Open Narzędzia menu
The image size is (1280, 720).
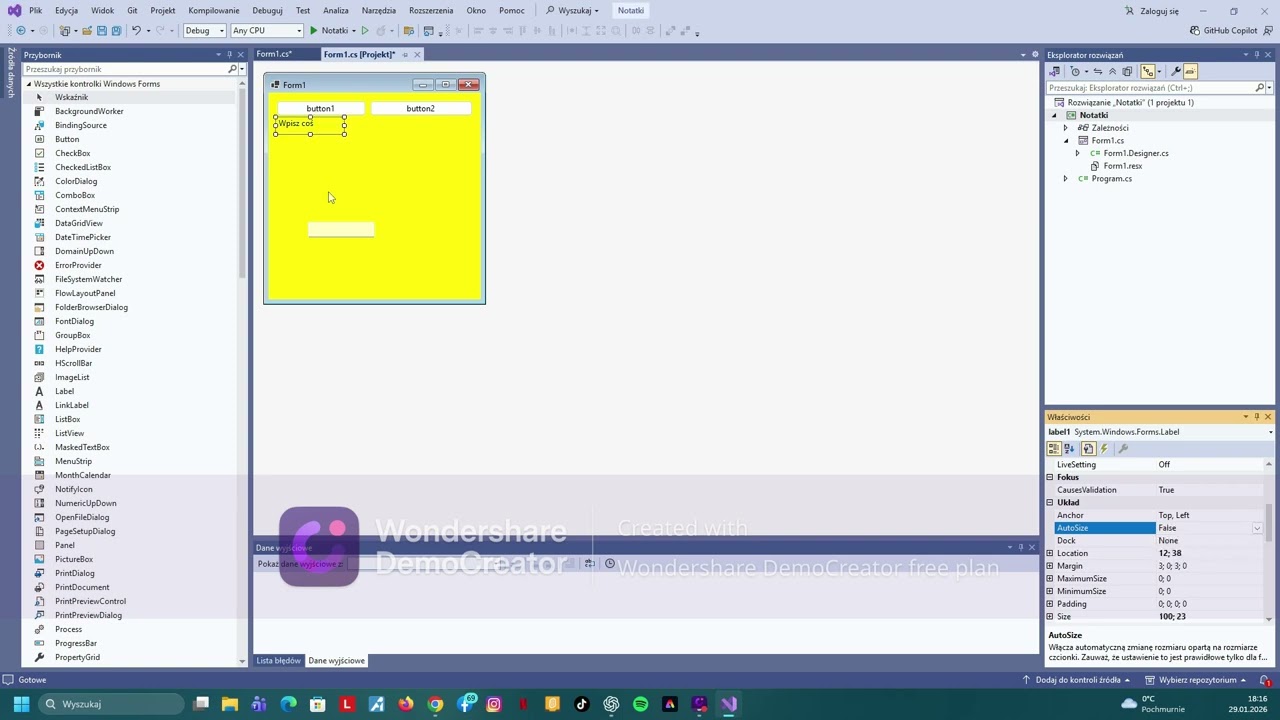click(379, 10)
